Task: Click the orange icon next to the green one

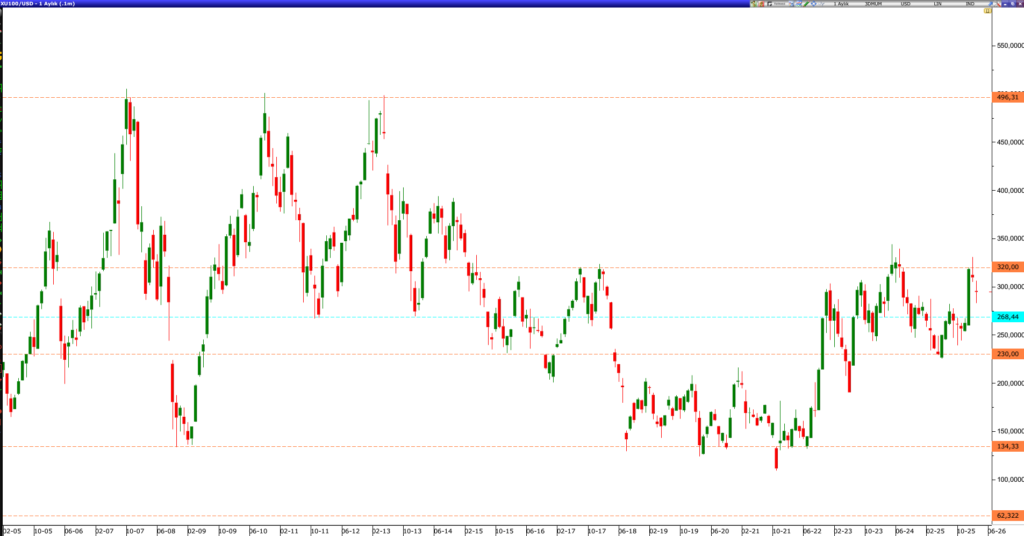Action: click(x=761, y=4)
